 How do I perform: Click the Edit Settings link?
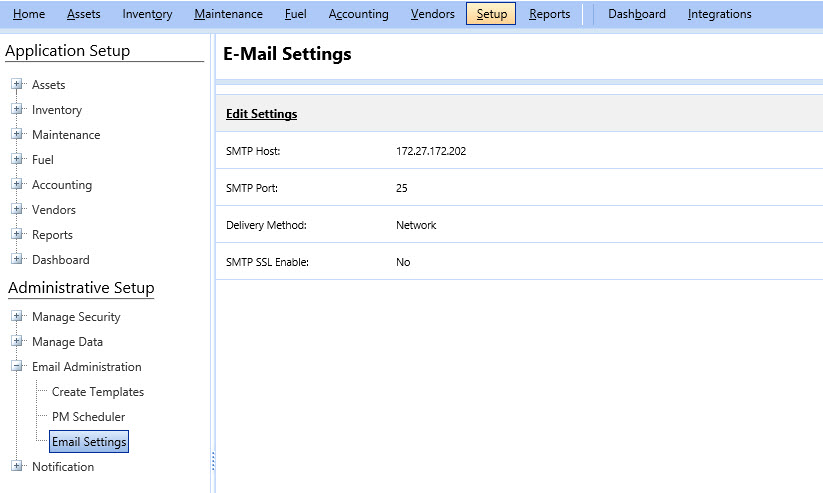coord(261,114)
